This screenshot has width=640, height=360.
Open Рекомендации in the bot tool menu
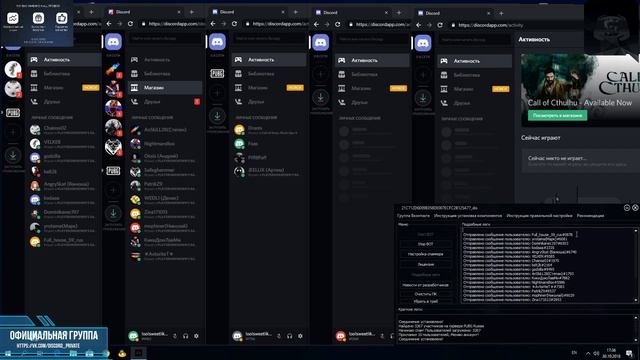tap(590, 216)
